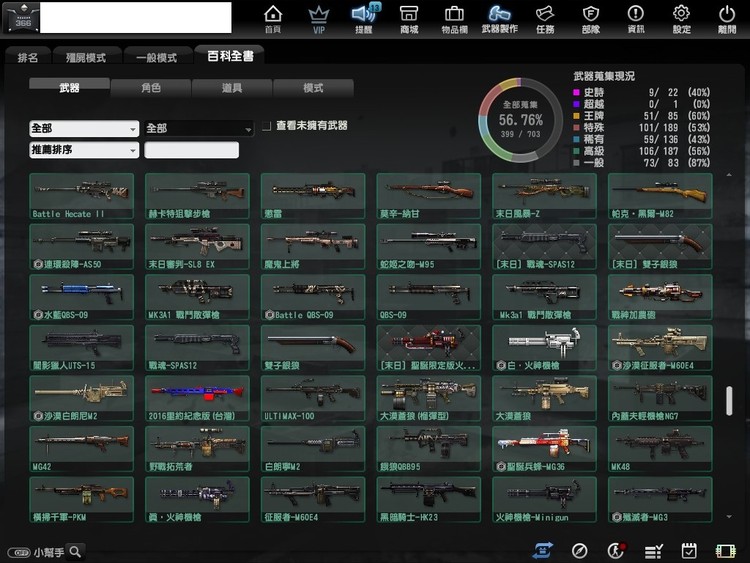Image resolution: width=750 pixels, height=563 pixels.
Task: Switch to the 一般模式 tab
Action: pyautogui.click(x=156, y=57)
